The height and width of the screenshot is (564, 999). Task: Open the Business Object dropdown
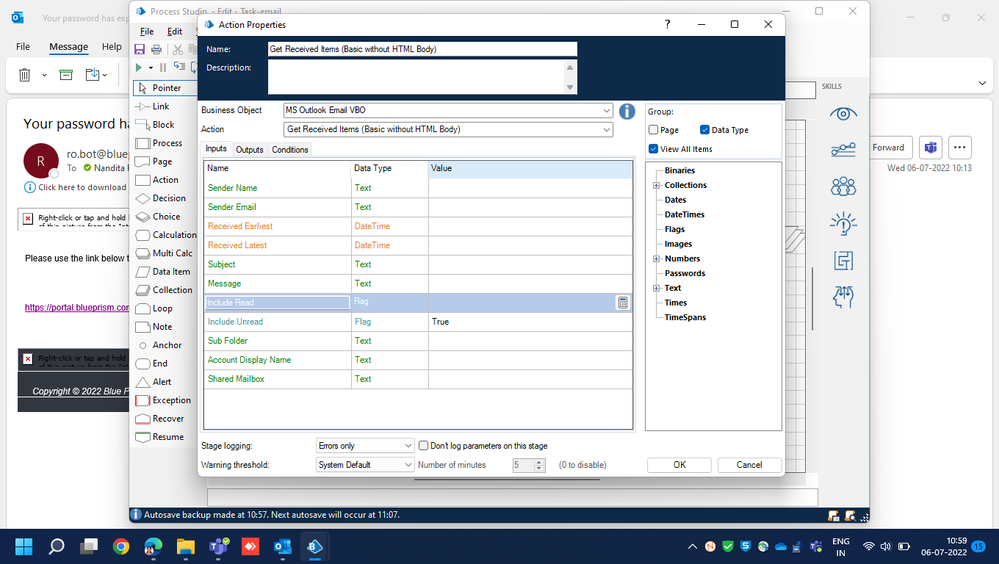click(606, 111)
